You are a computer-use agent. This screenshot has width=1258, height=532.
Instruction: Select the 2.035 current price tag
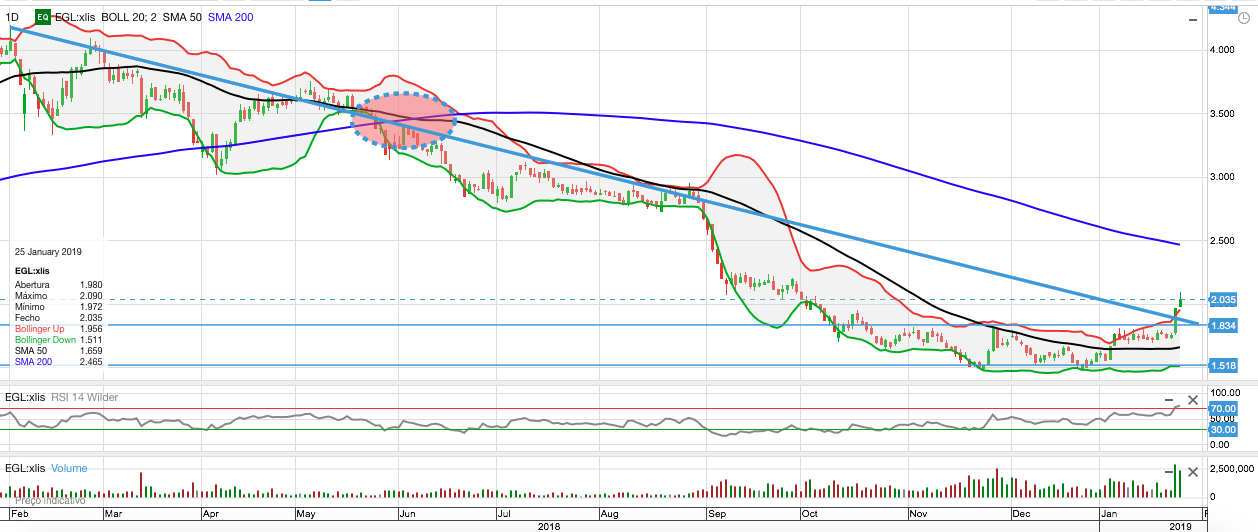[x=1224, y=299]
